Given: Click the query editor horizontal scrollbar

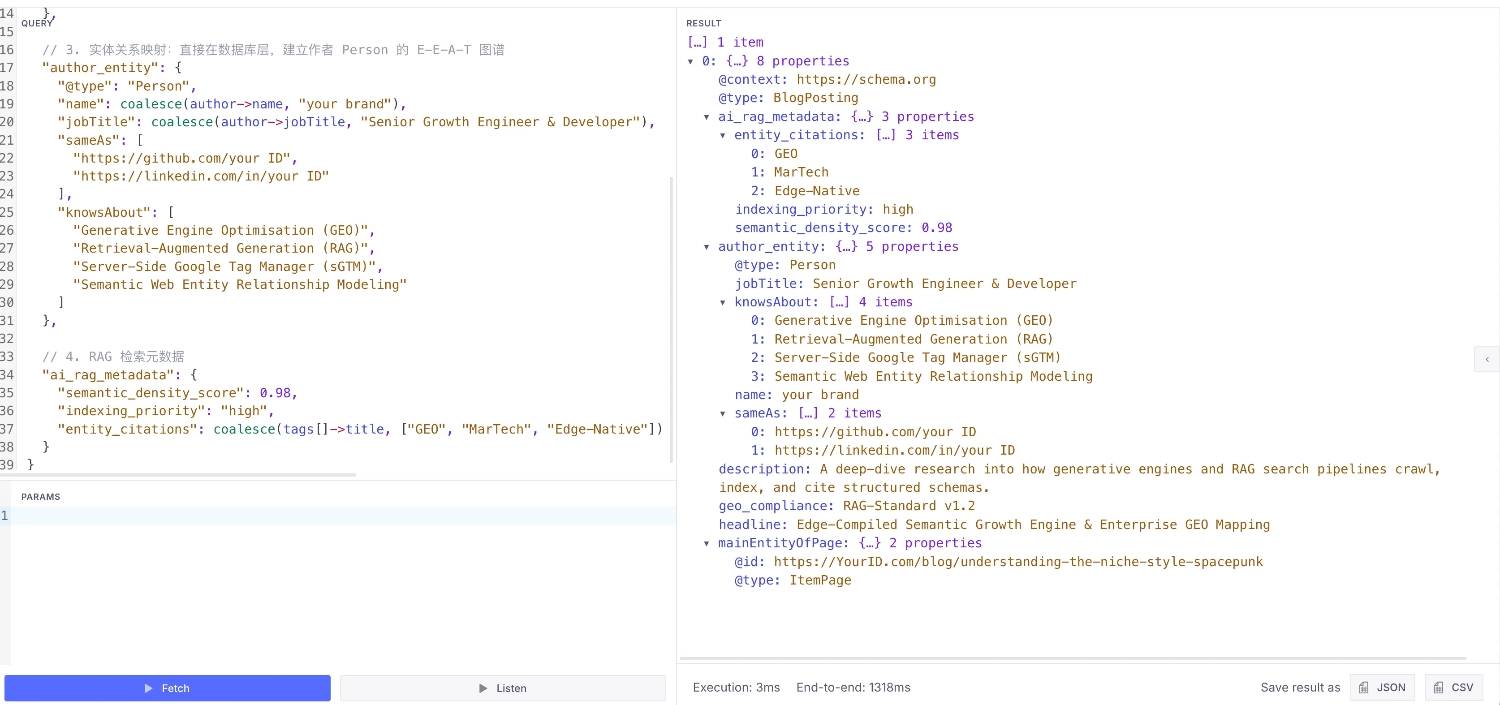Looking at the screenshot, I should coord(178,475).
